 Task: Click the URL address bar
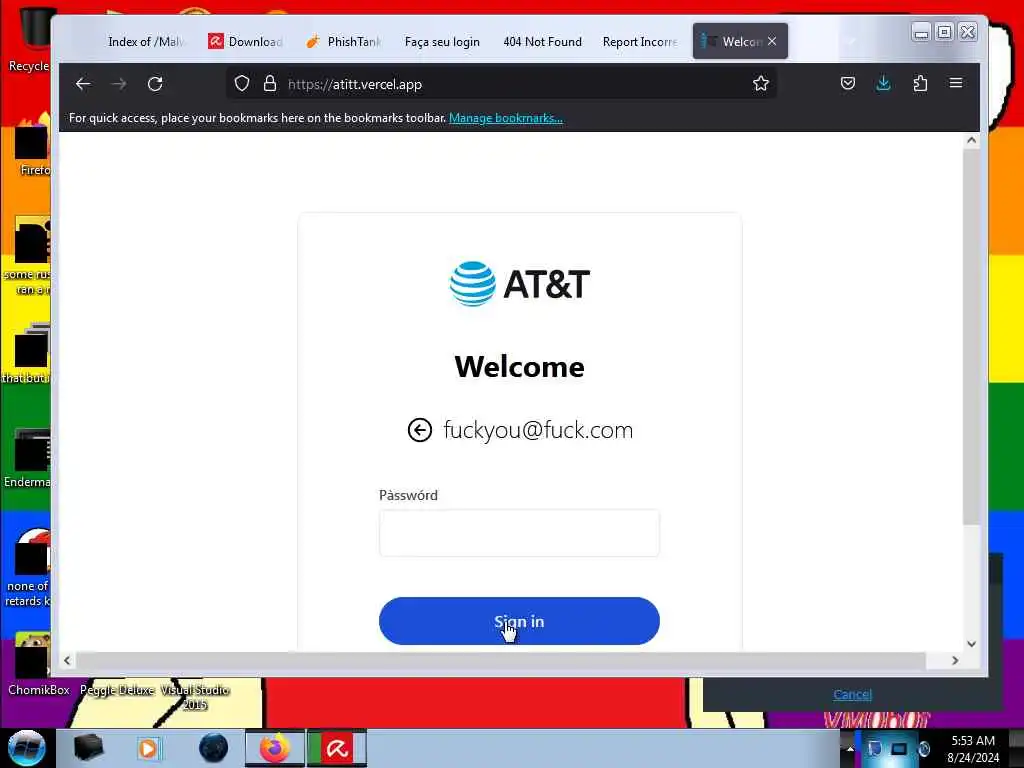(x=502, y=84)
